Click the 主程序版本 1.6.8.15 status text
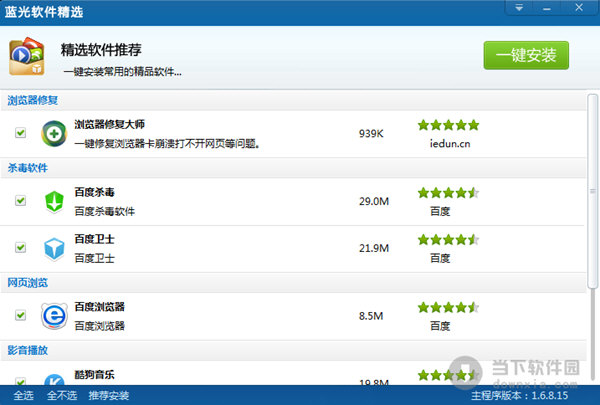The image size is (600, 405). [x=520, y=395]
